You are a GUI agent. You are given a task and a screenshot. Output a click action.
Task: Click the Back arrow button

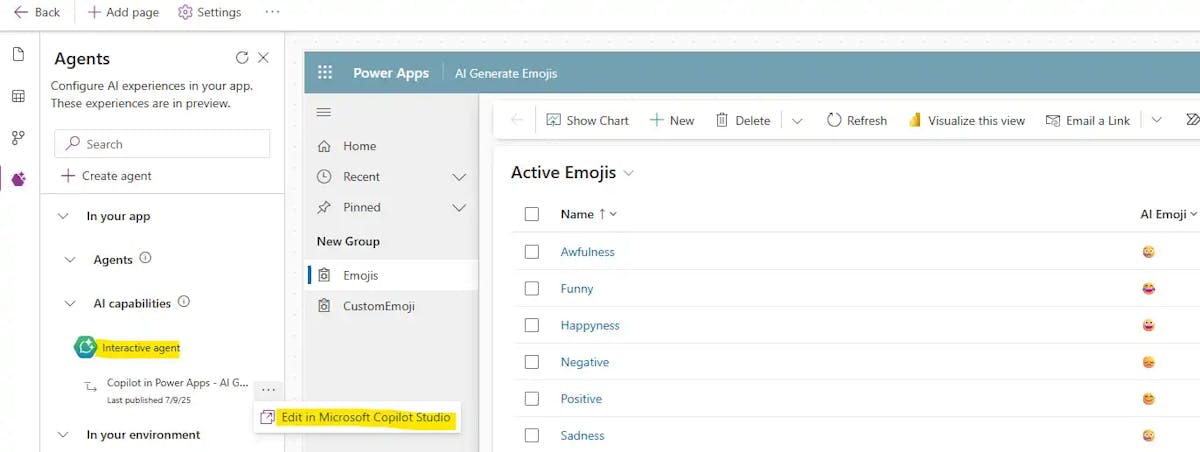coord(37,12)
